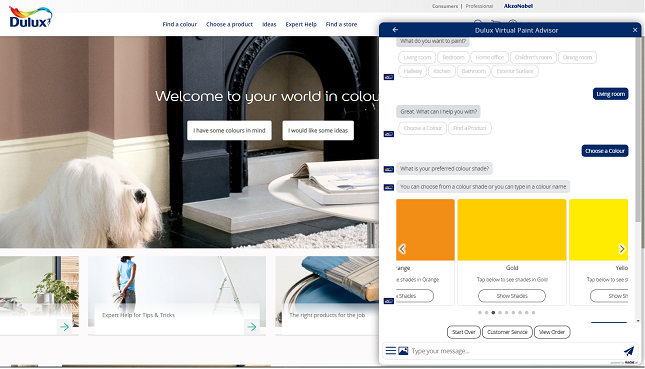Image resolution: width=645 pixels, height=369 pixels.
Task: Go back using chat header arrow
Action: (395, 30)
